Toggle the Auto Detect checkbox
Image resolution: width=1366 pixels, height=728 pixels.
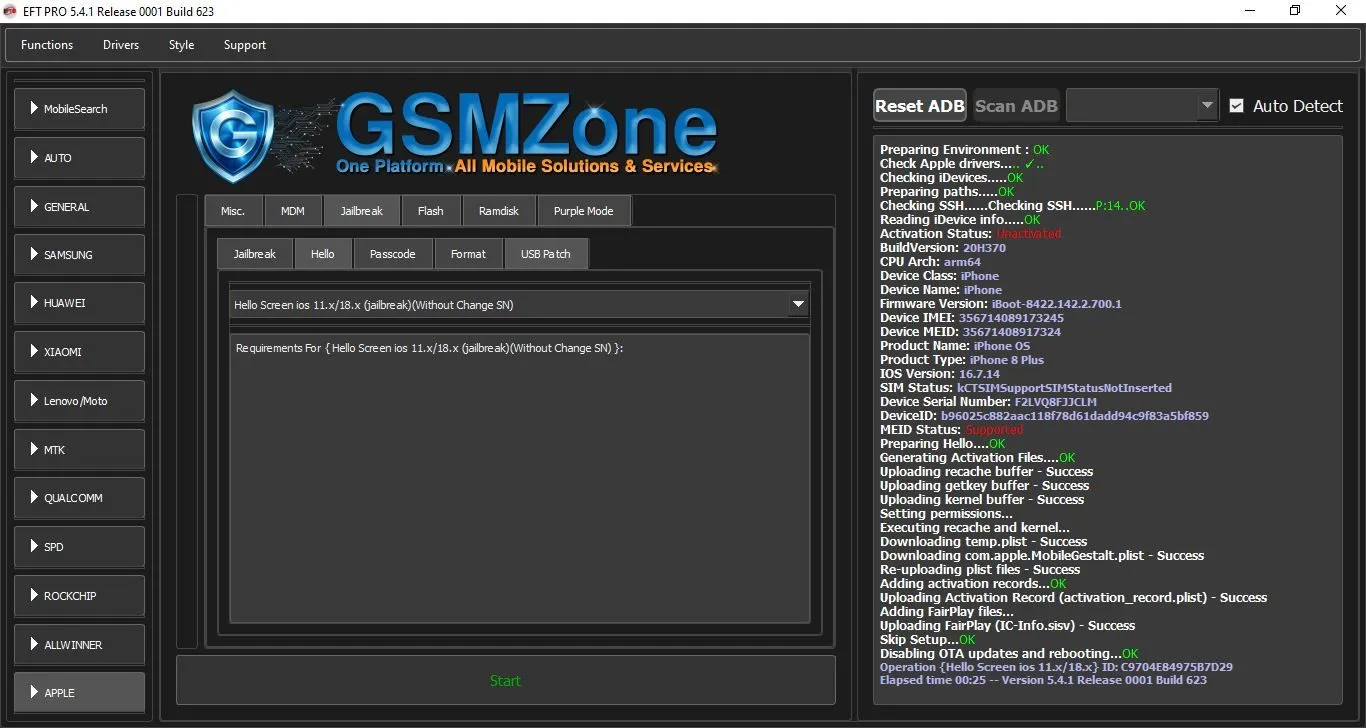(1237, 106)
